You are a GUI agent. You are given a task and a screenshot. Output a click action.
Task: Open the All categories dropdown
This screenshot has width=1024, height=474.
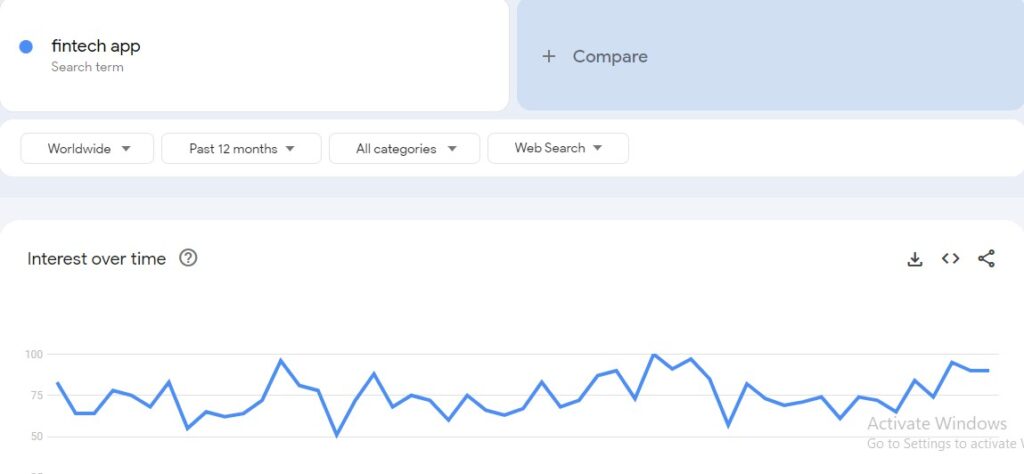[x=404, y=148]
